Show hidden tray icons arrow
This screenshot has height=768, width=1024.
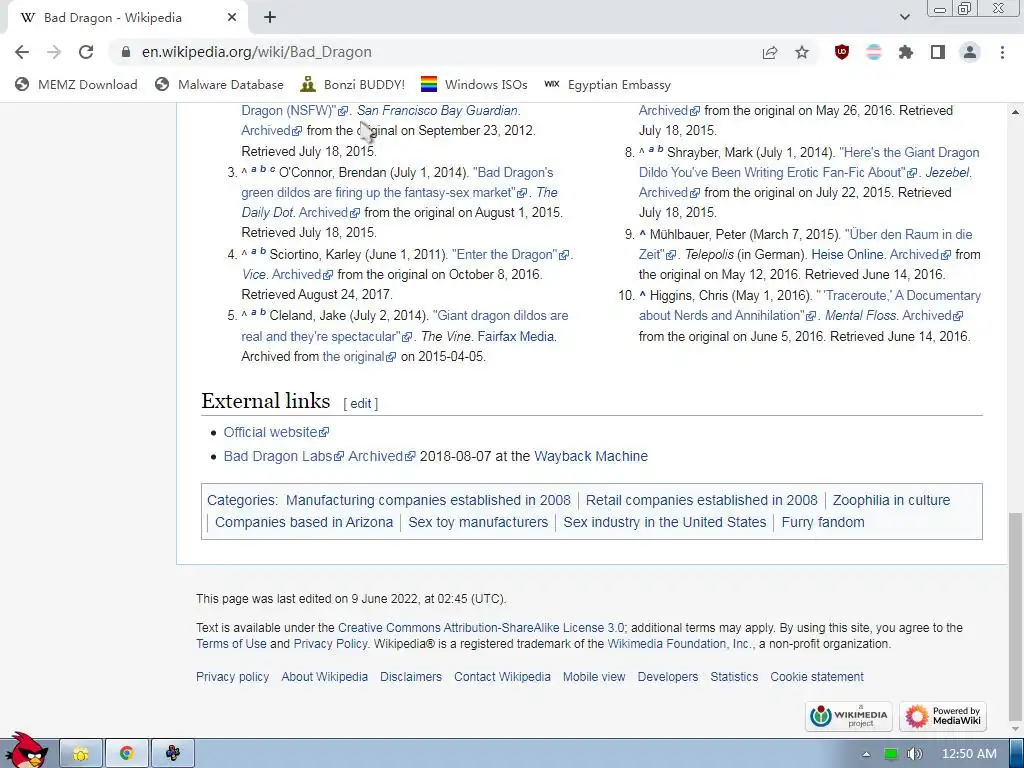click(866, 754)
